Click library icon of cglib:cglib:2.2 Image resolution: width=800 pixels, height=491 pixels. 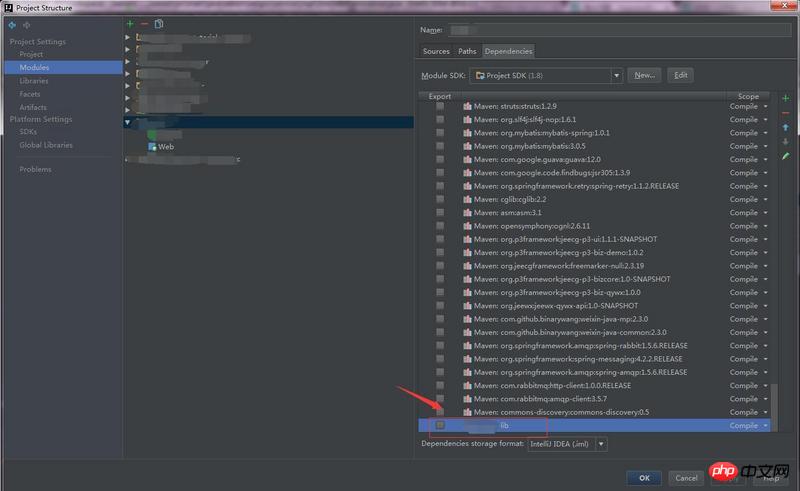(x=467, y=199)
